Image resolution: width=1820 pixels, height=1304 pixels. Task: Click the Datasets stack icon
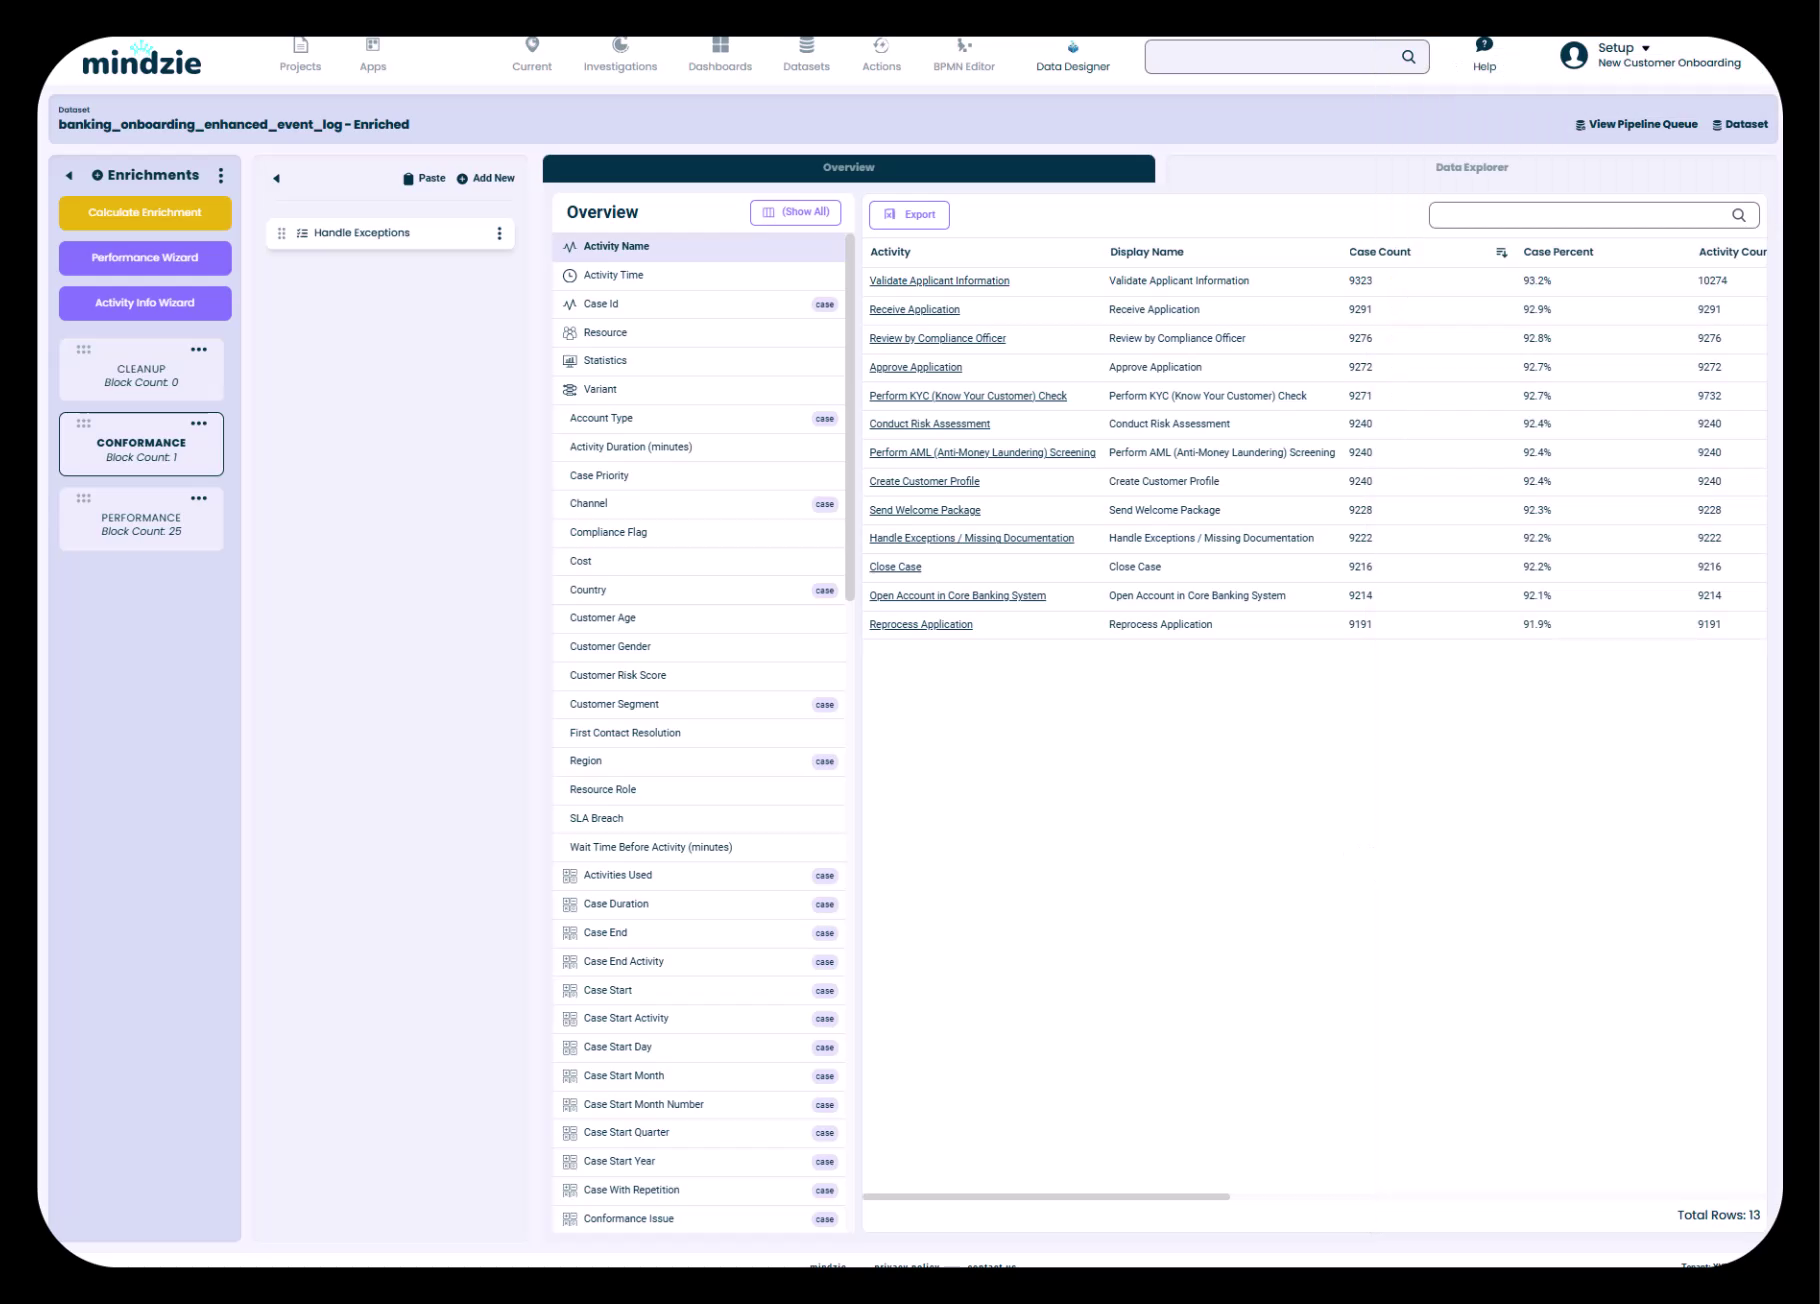[x=806, y=45]
